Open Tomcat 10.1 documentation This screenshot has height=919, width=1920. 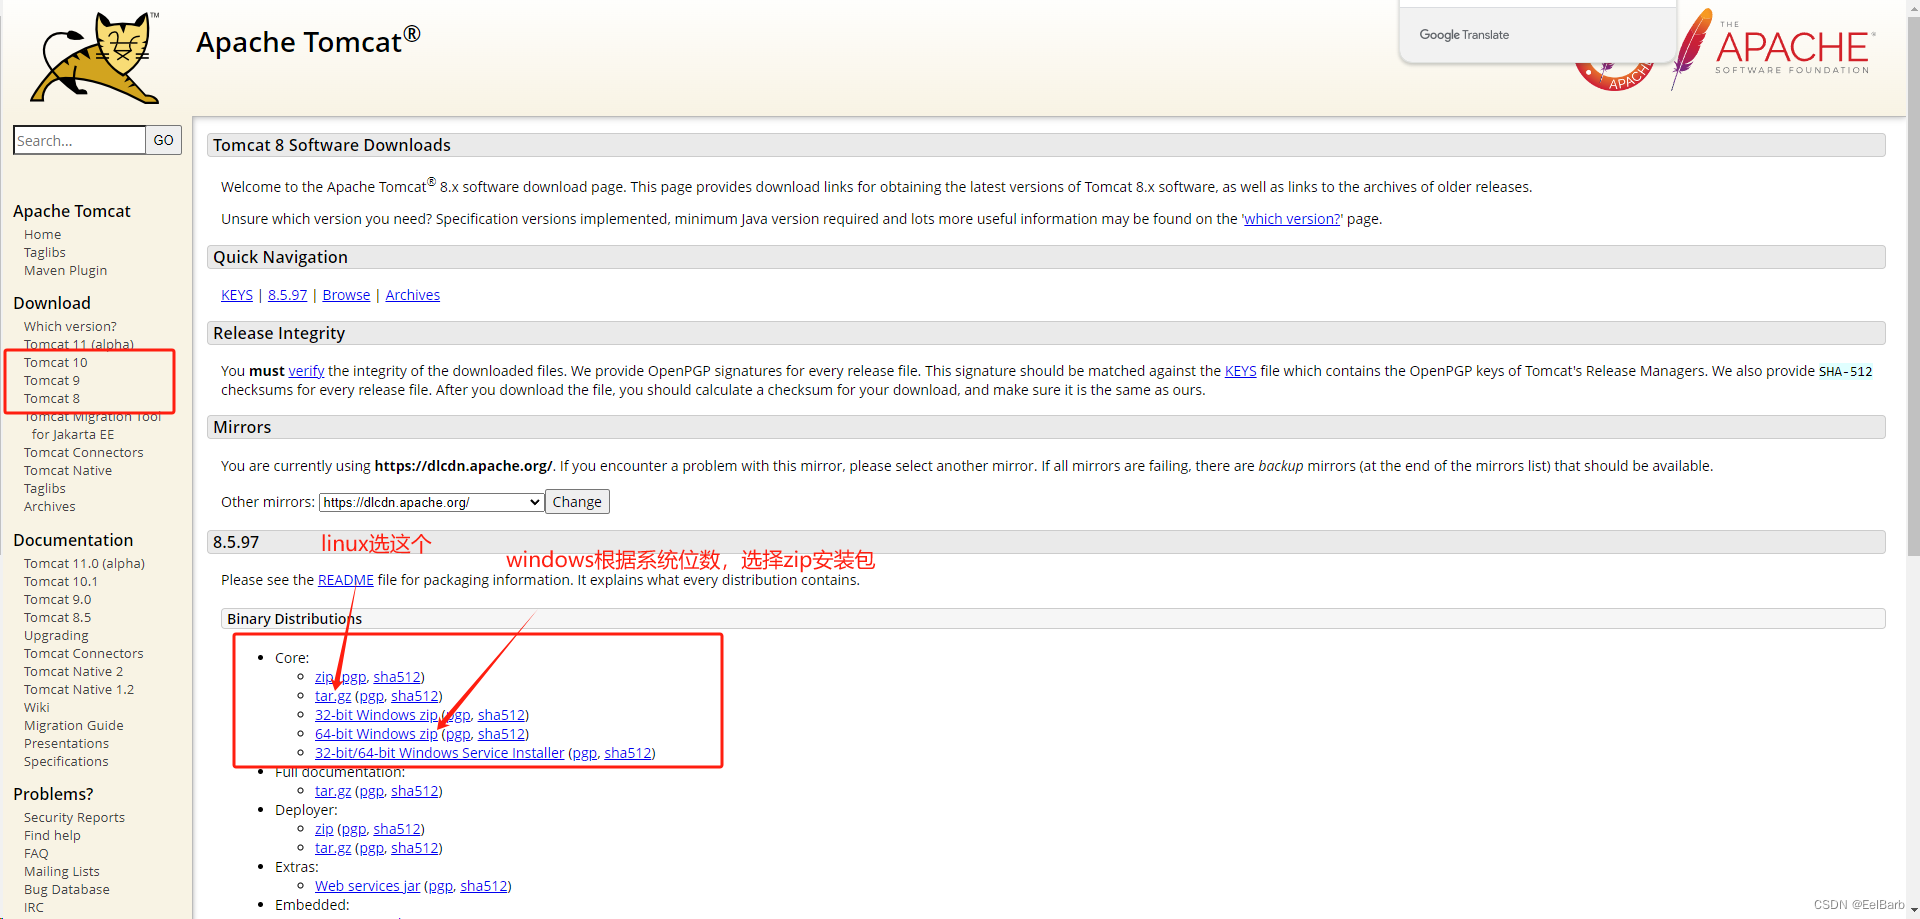(x=61, y=581)
